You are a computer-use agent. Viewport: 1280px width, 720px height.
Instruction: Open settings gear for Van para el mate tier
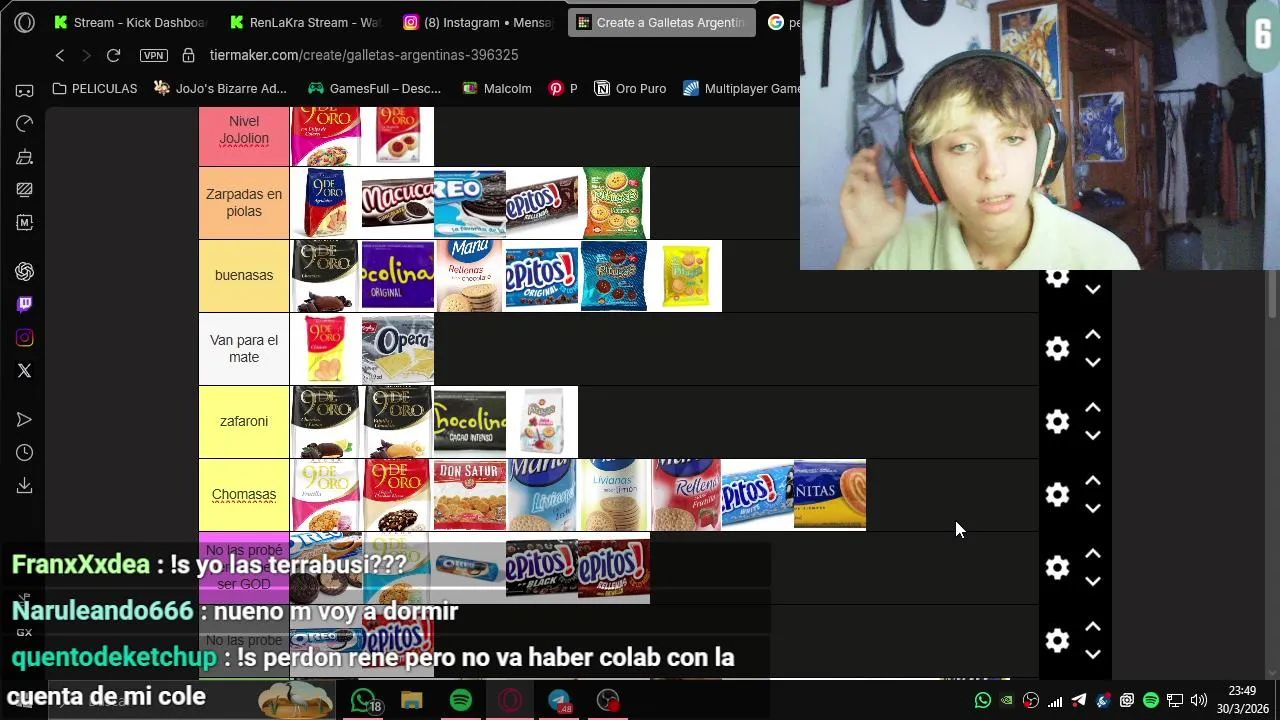(x=1057, y=348)
